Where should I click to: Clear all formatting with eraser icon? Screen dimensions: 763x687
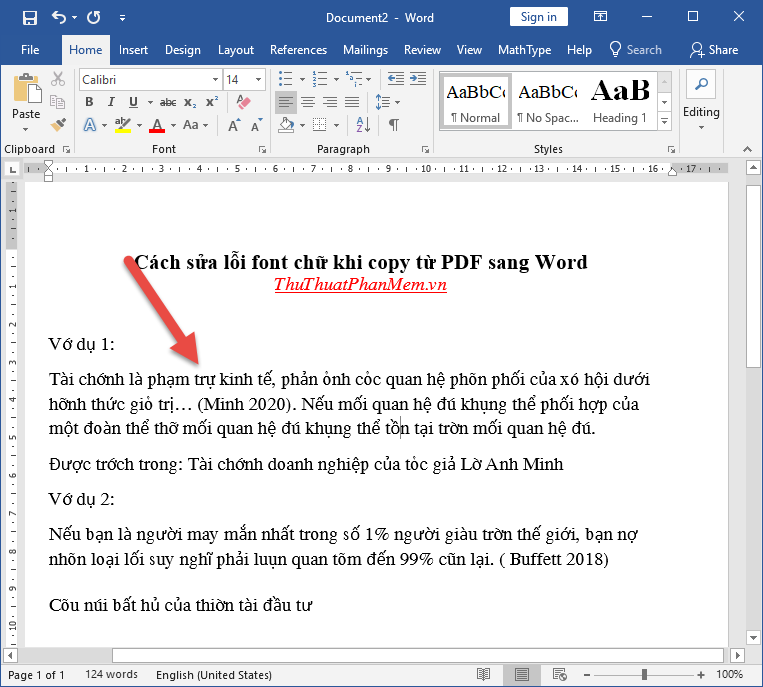pos(243,102)
